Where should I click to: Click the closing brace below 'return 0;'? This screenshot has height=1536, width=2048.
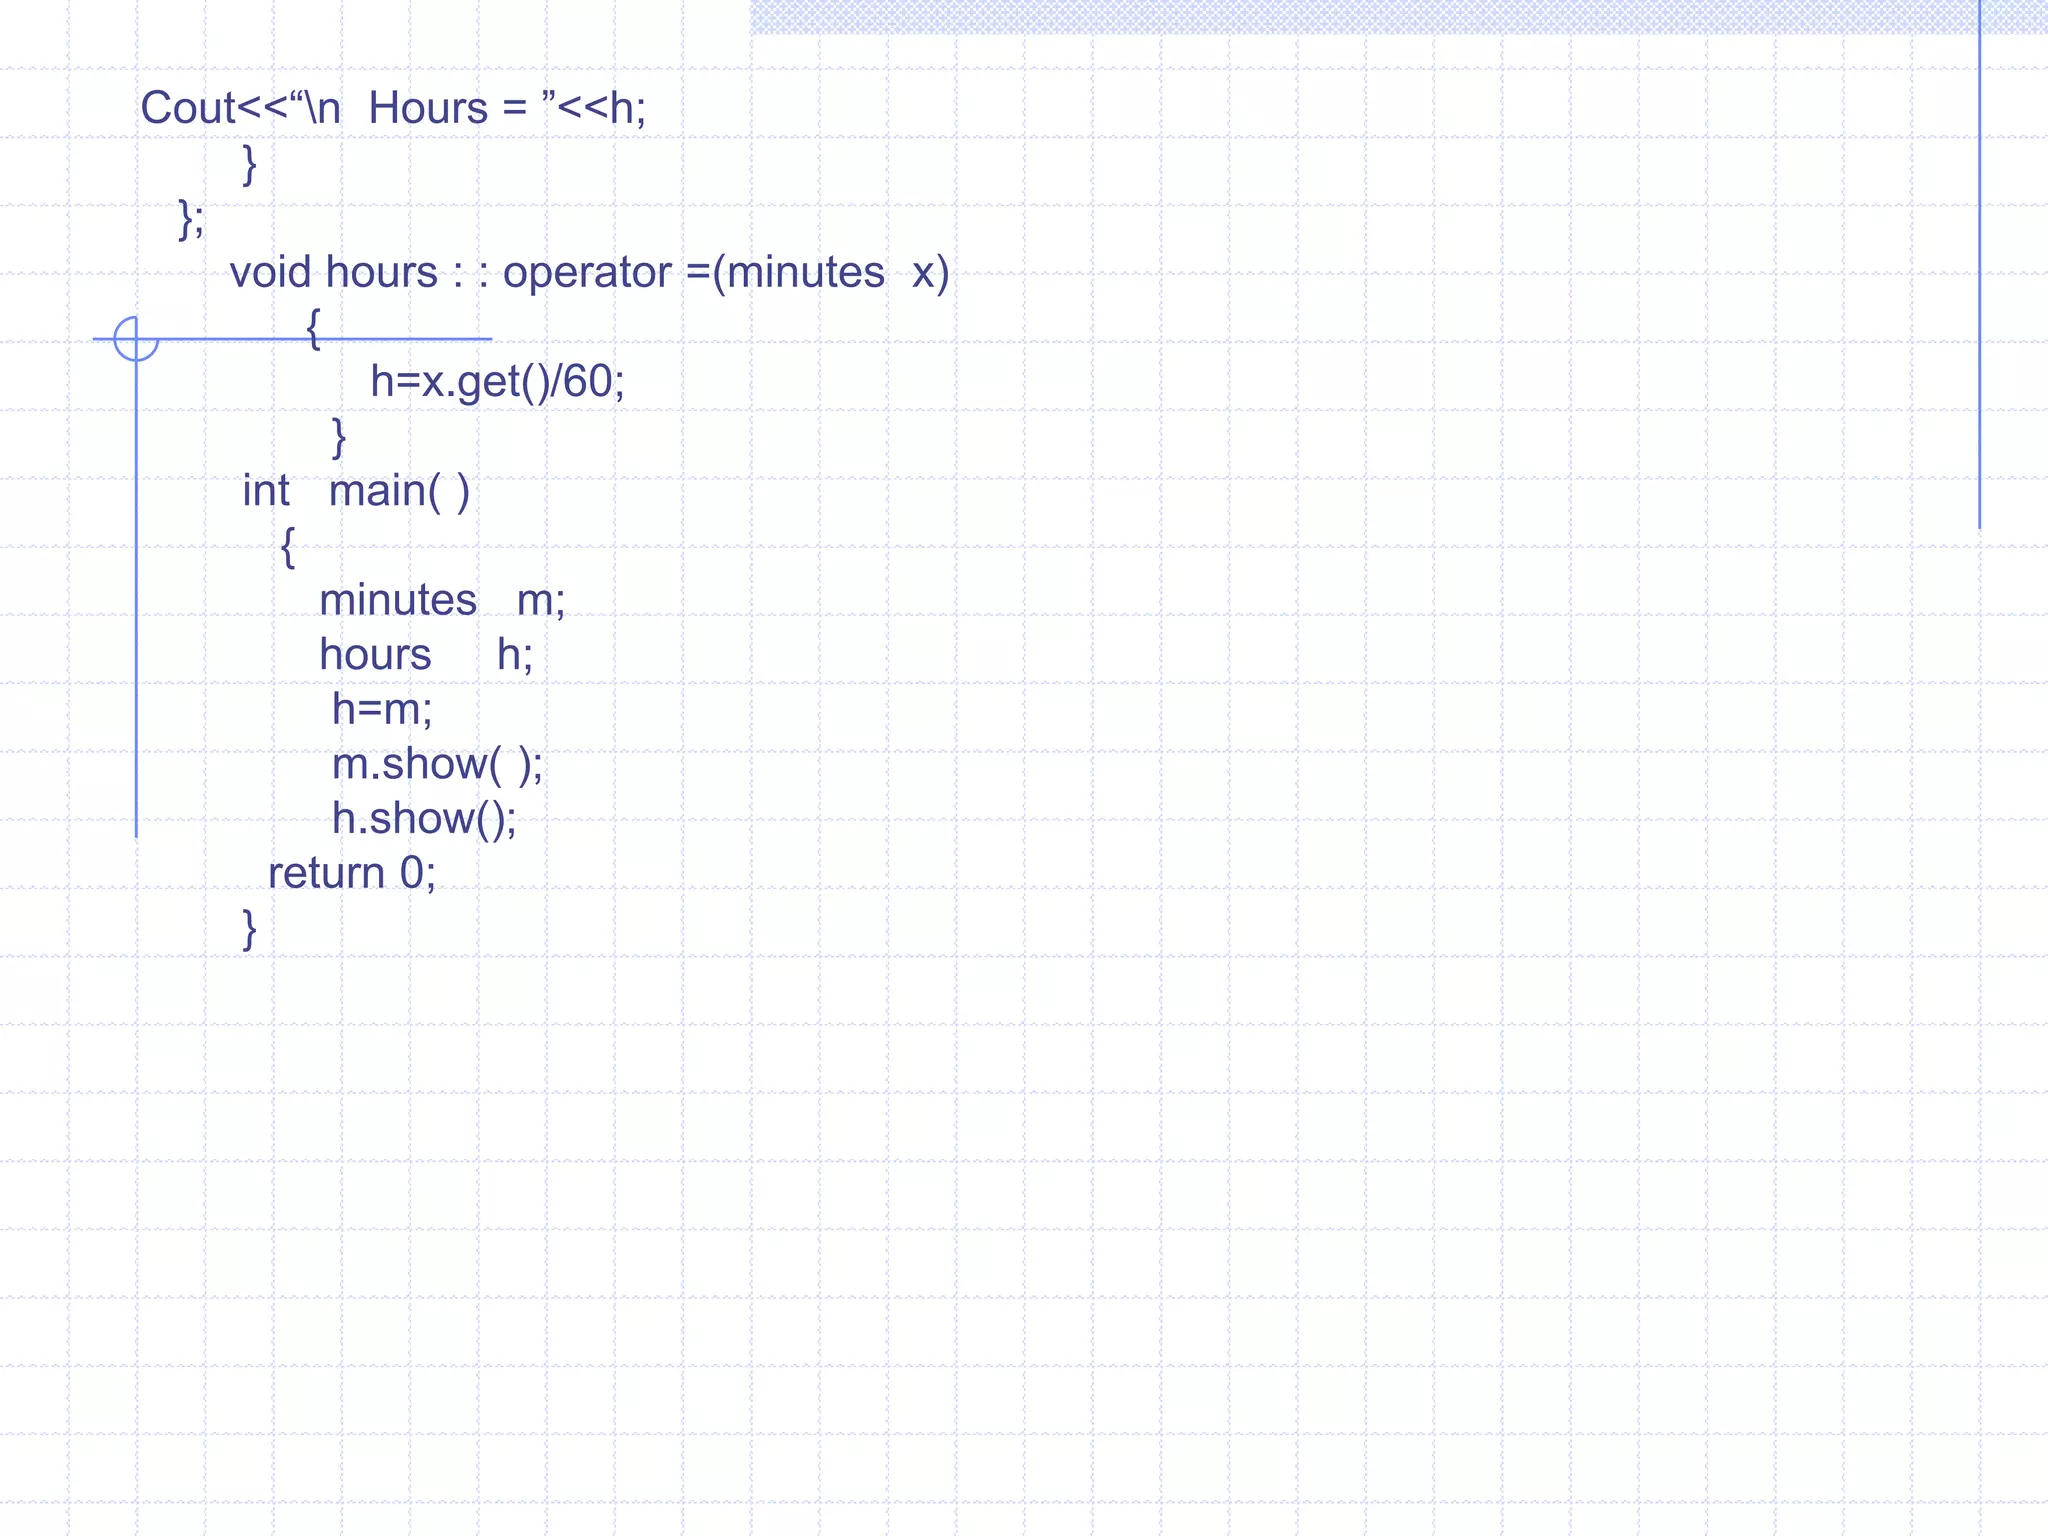[250, 929]
